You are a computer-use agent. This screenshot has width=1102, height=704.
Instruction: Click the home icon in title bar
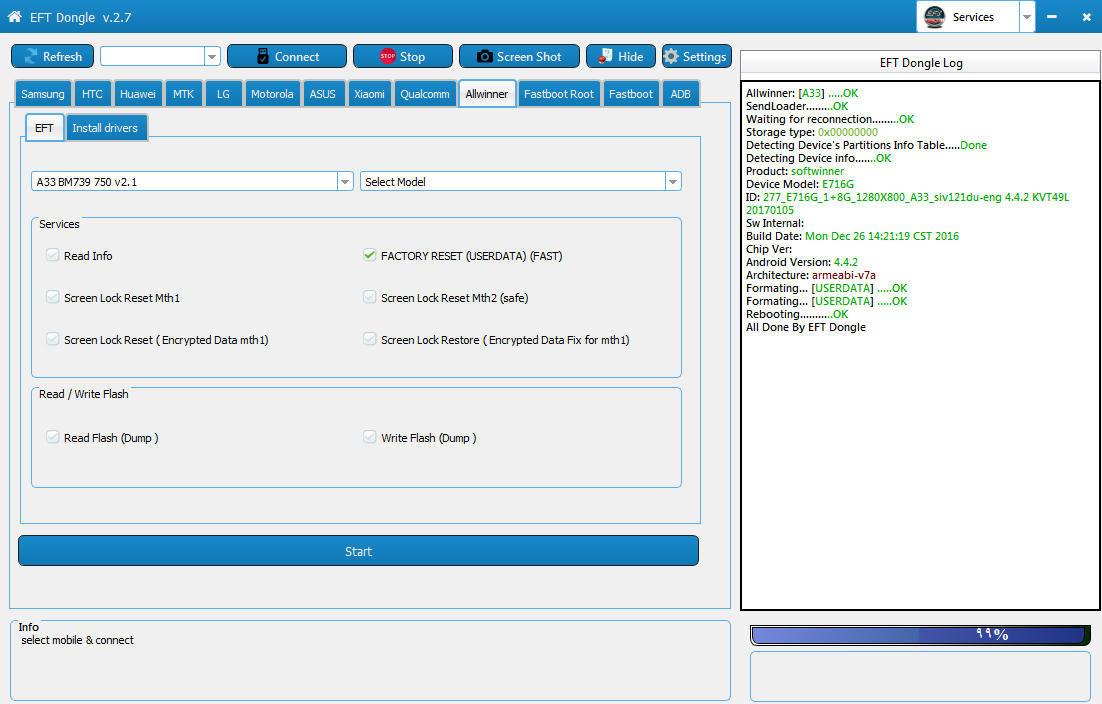pos(14,16)
